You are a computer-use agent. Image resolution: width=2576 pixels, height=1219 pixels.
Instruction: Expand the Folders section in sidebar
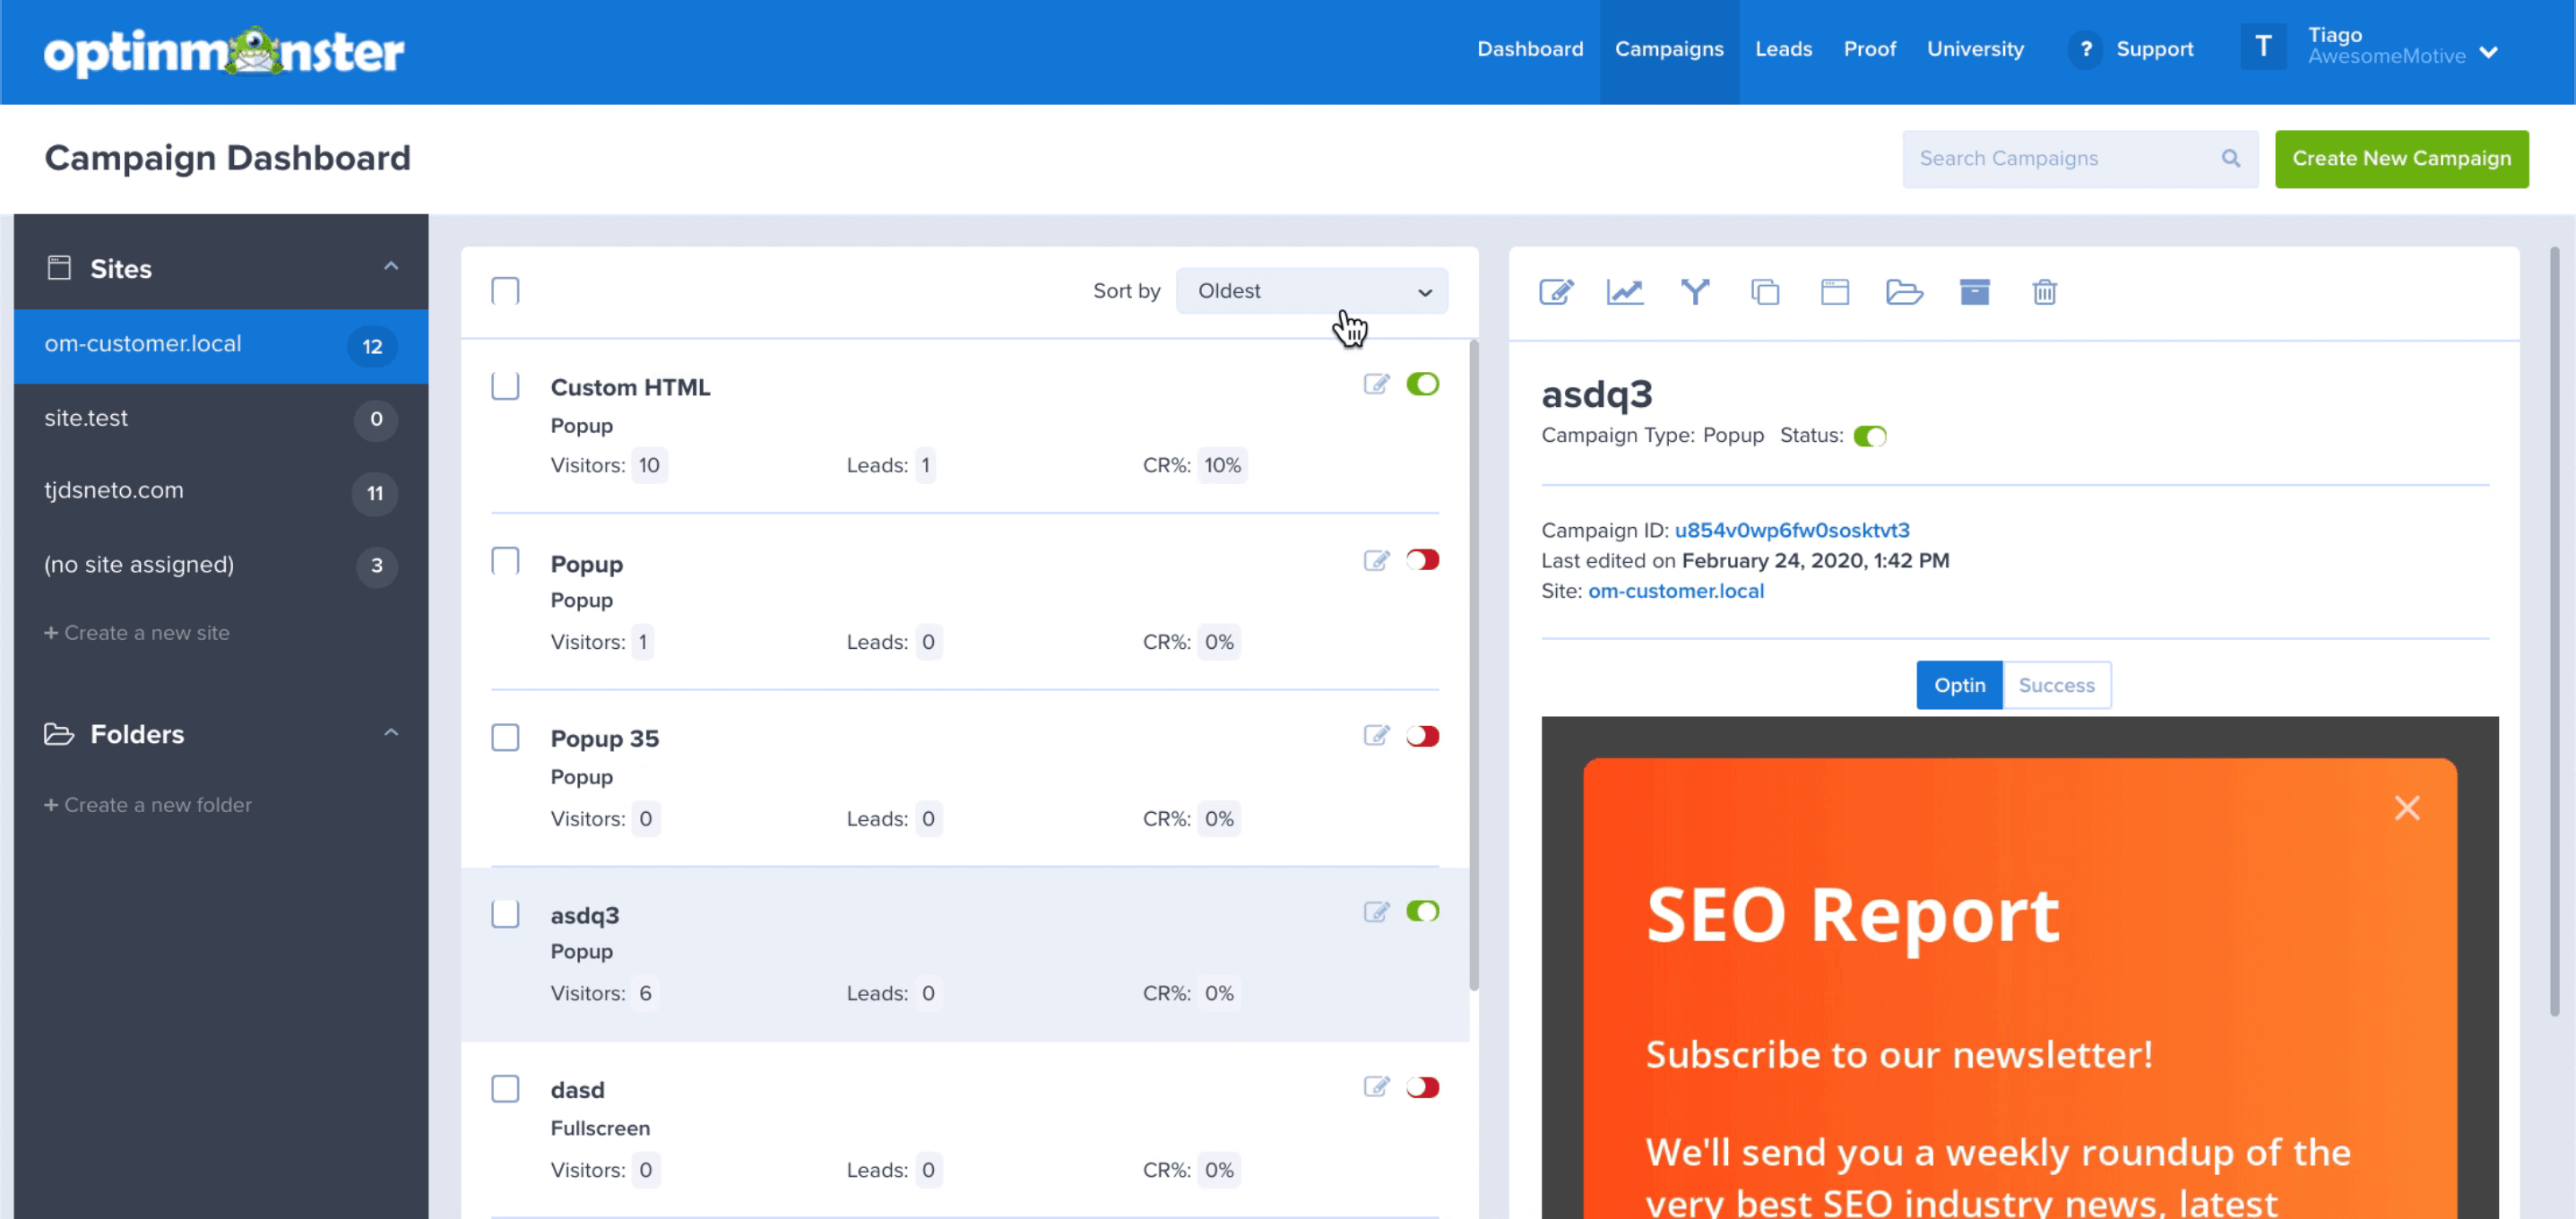point(391,732)
